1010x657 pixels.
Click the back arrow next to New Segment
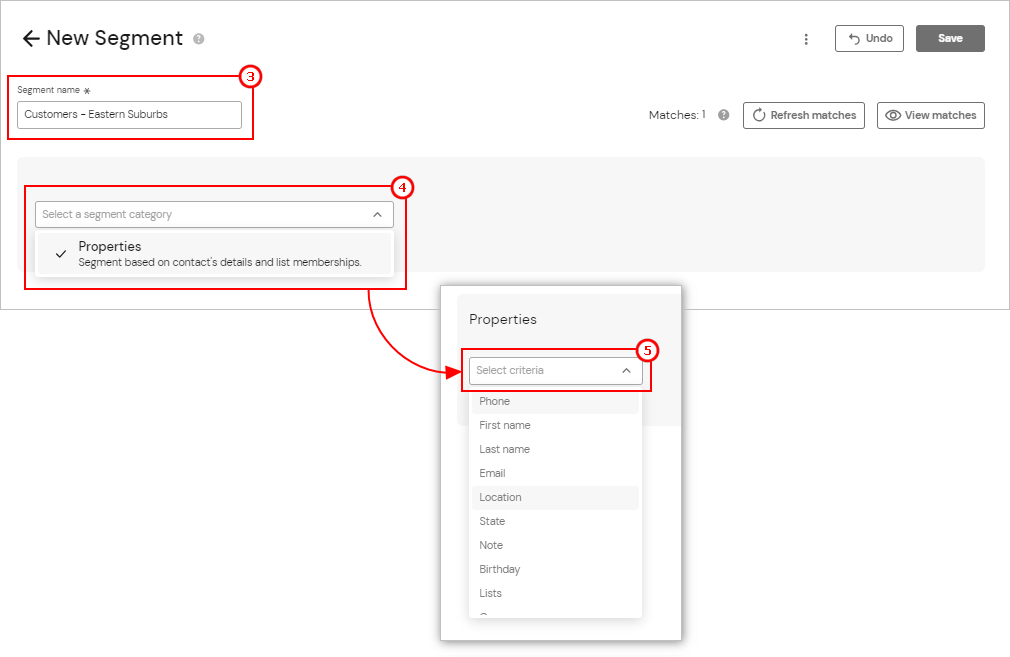tap(31, 38)
